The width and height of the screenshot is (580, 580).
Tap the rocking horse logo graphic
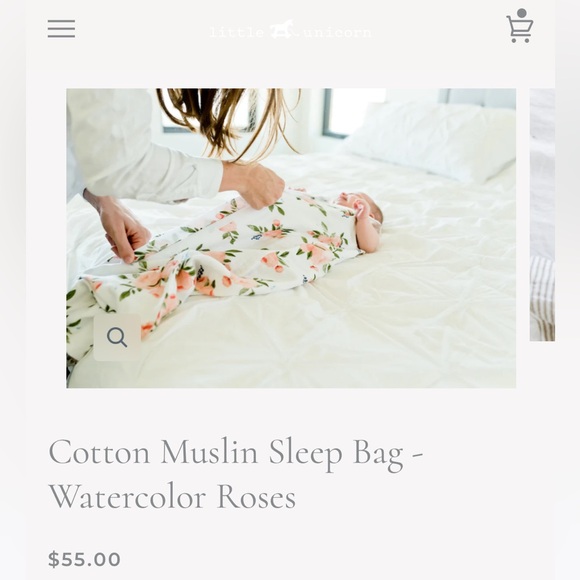pyautogui.click(x=282, y=29)
